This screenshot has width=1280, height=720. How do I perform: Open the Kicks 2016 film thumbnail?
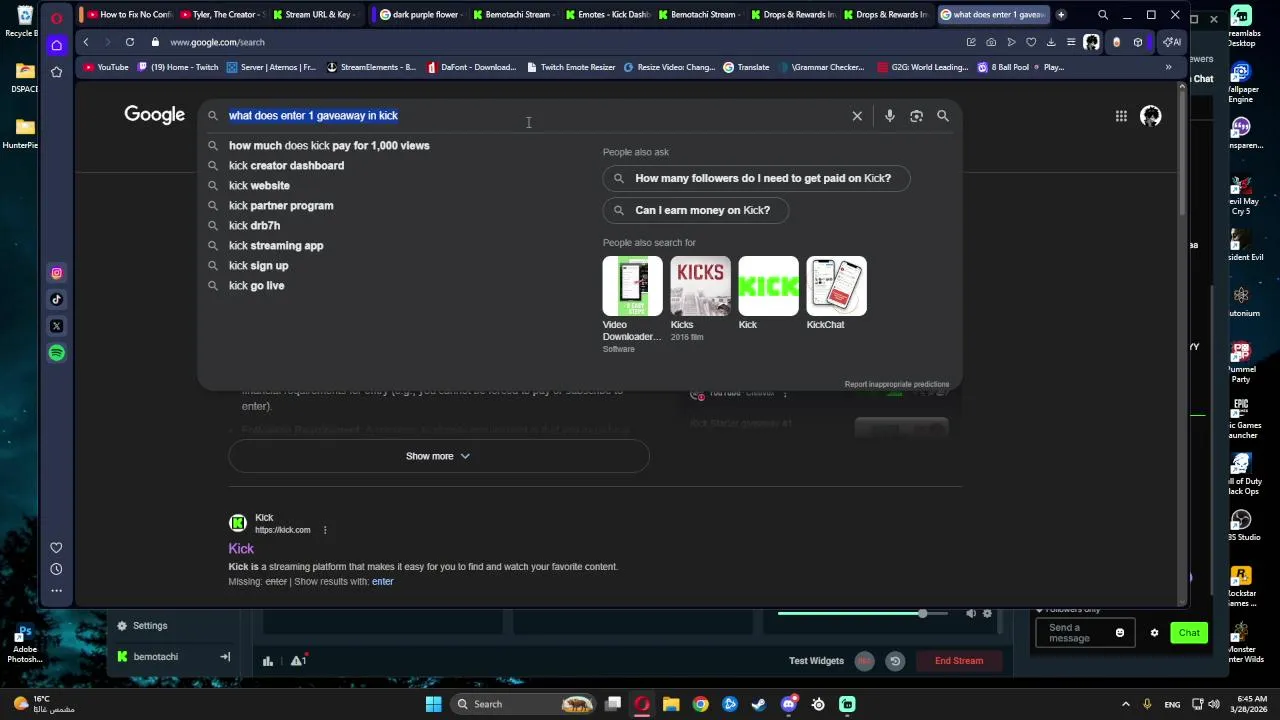click(x=700, y=286)
